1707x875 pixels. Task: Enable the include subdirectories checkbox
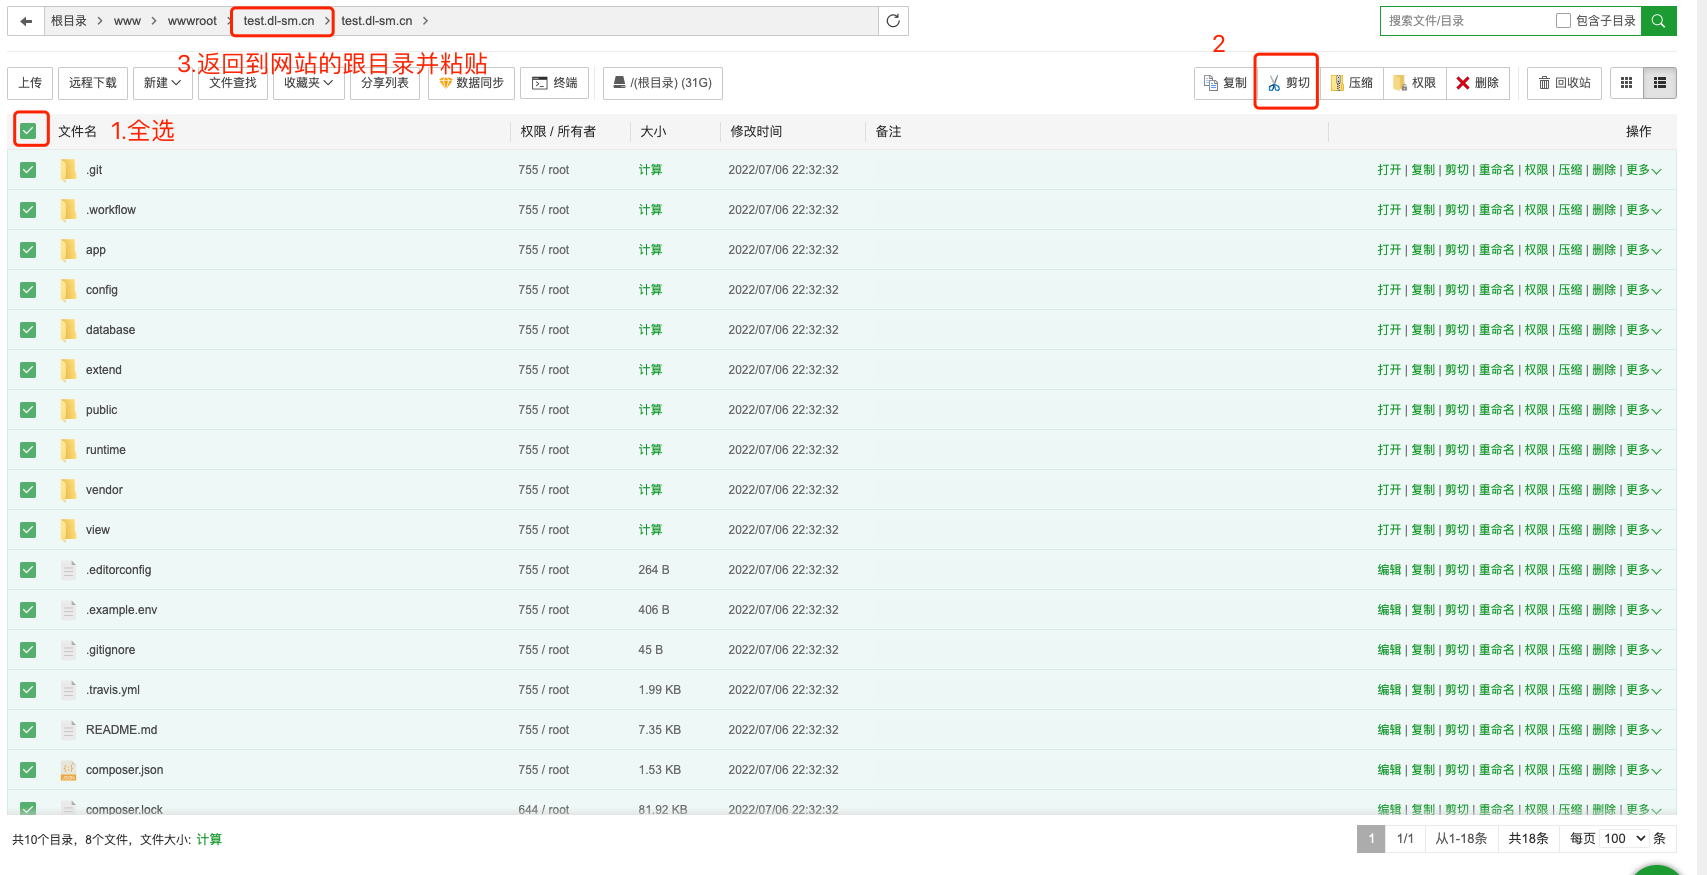click(x=1563, y=21)
